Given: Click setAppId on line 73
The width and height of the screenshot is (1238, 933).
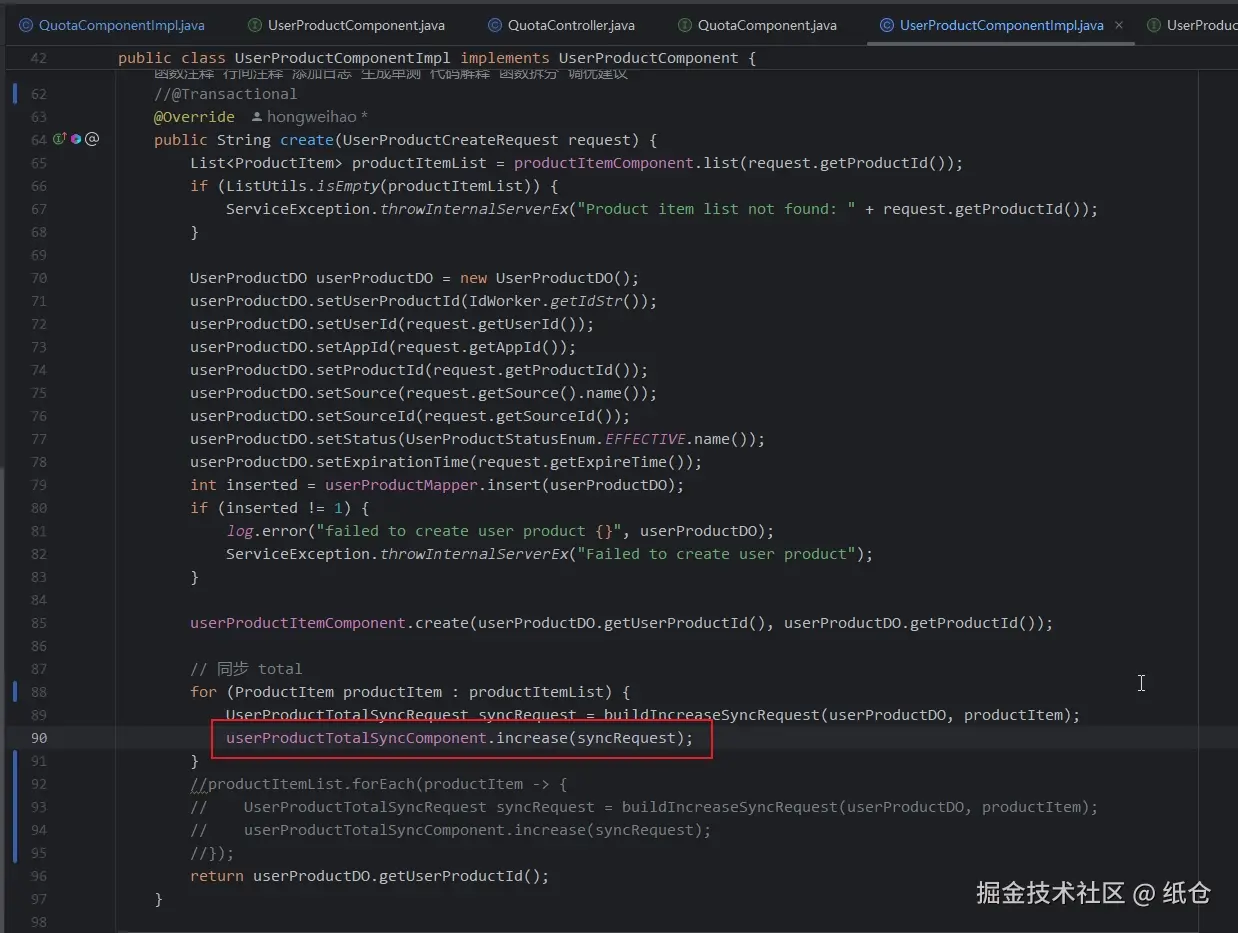Looking at the screenshot, I should click(352, 347).
